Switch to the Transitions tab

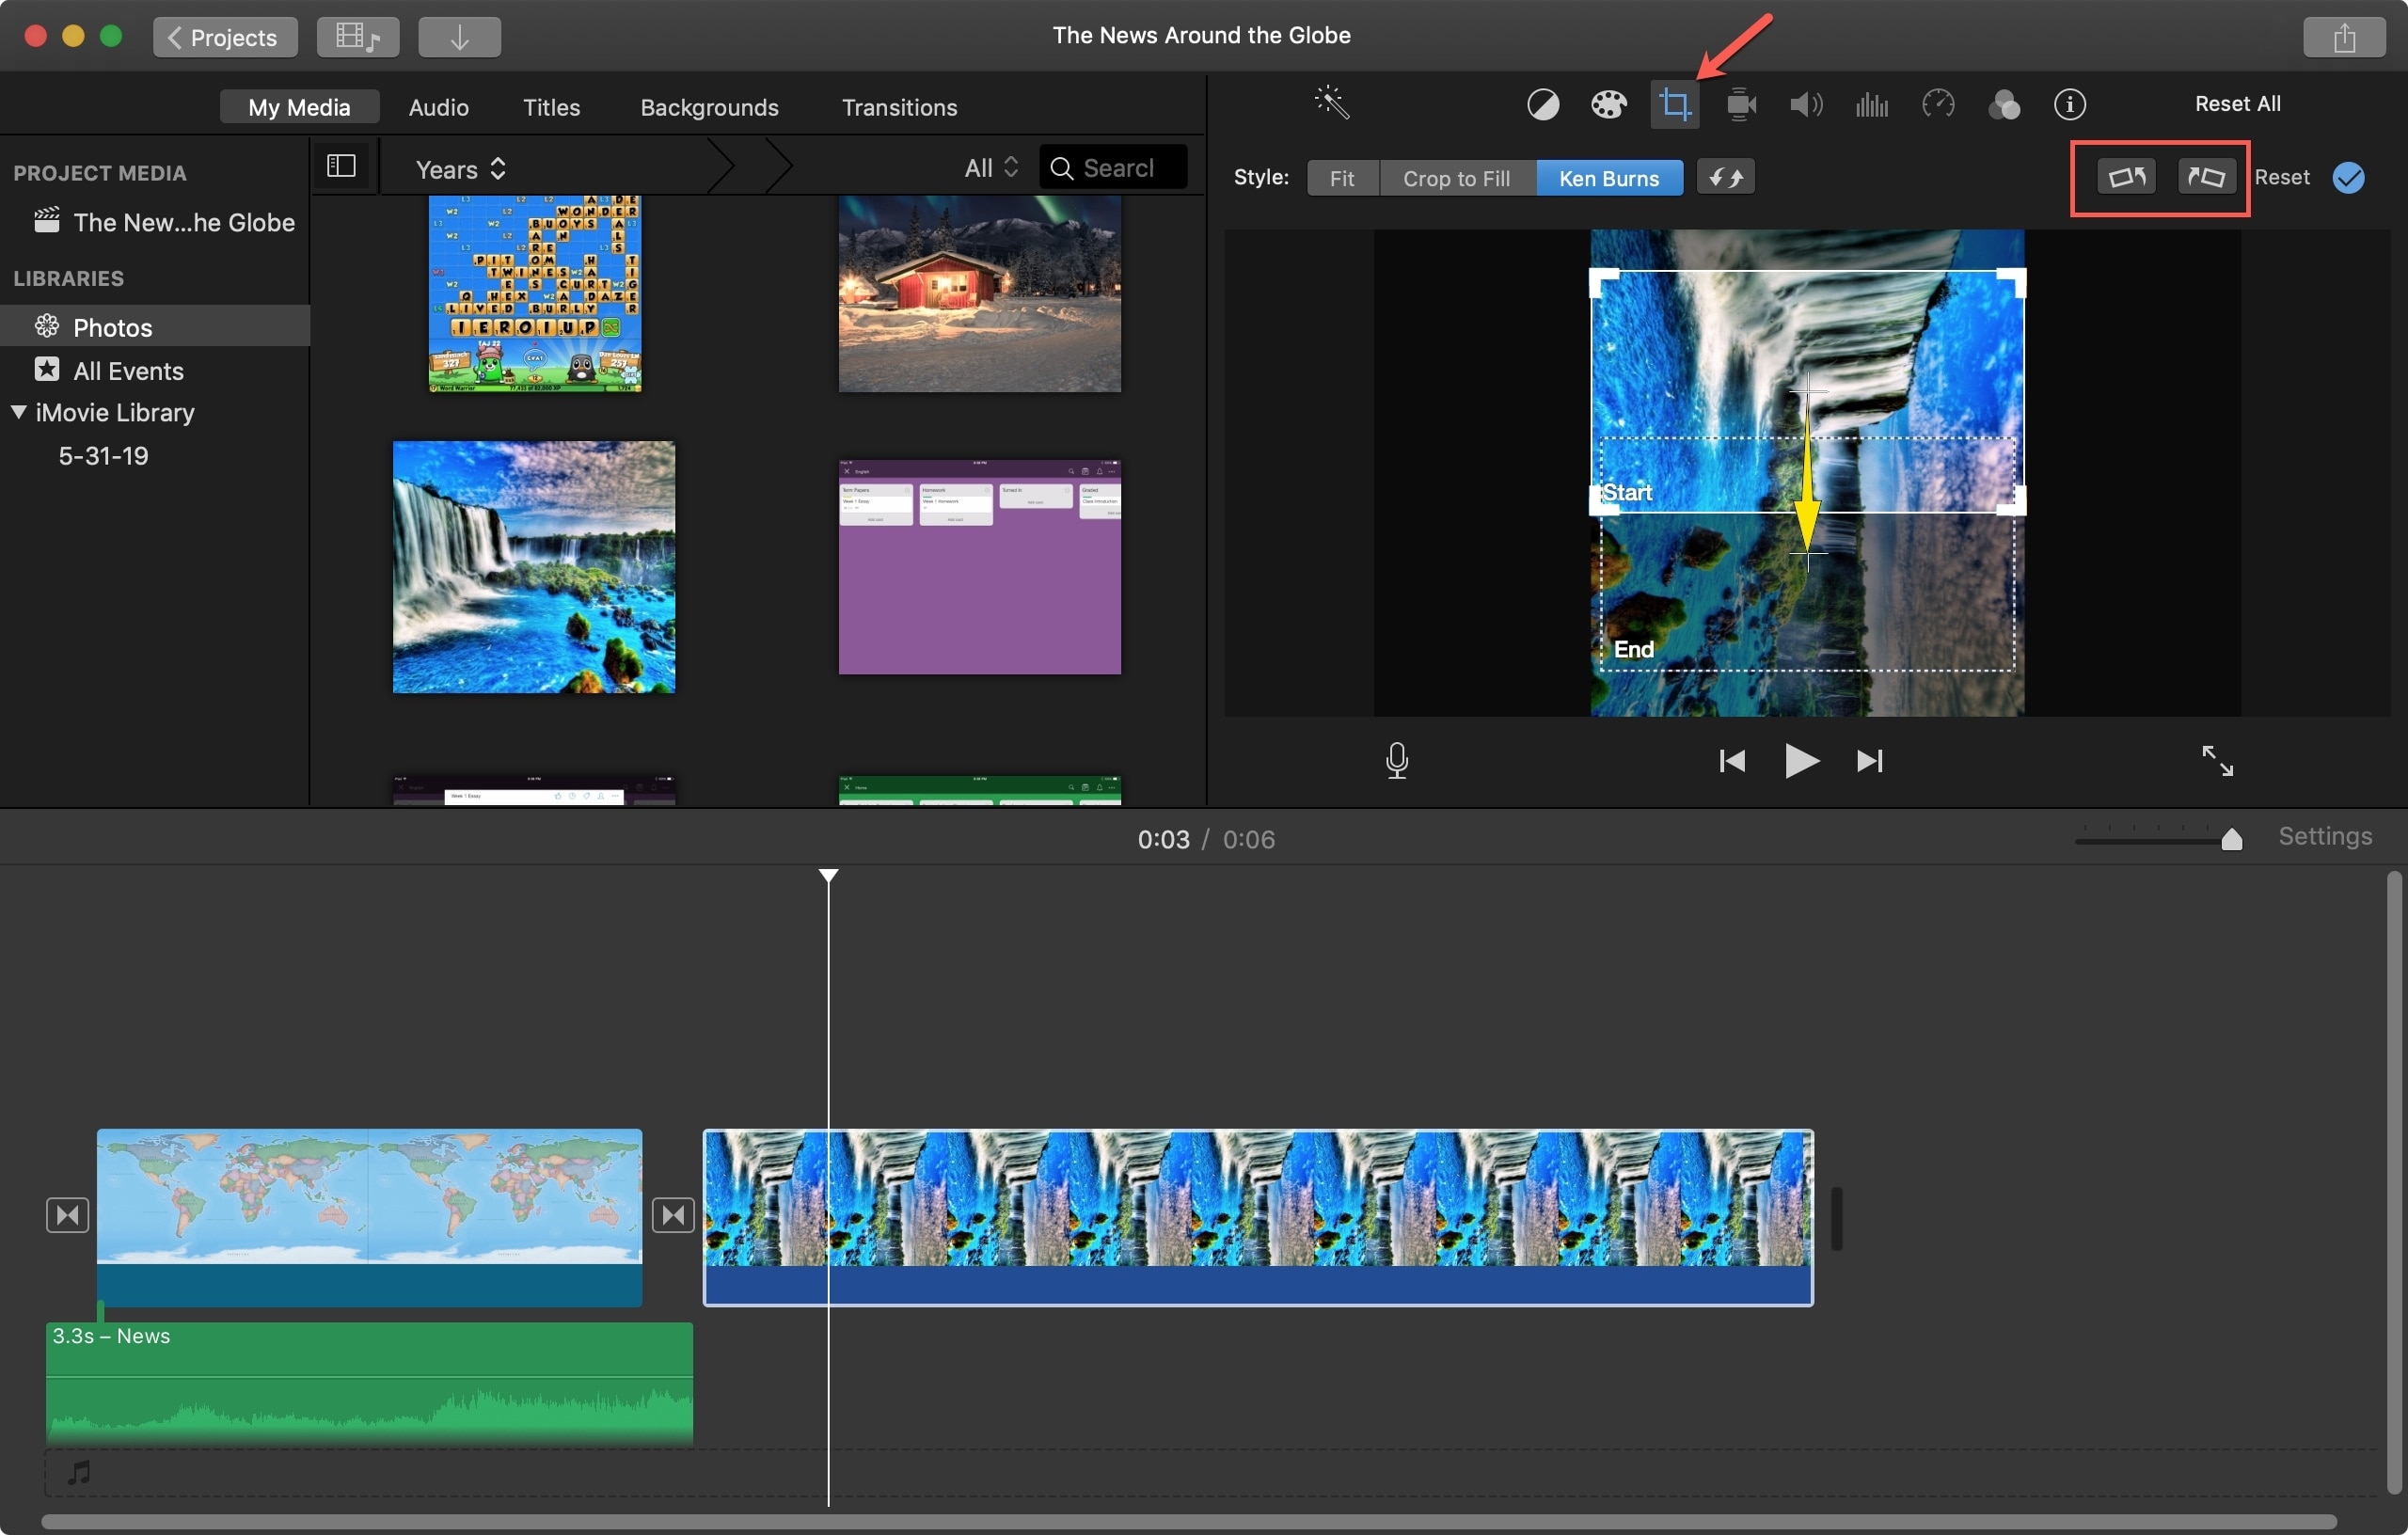(x=899, y=107)
